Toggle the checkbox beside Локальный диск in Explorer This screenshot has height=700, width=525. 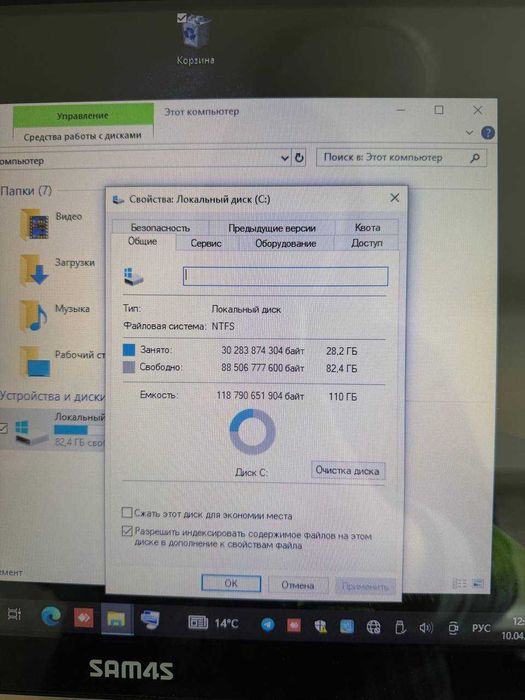point(4,429)
